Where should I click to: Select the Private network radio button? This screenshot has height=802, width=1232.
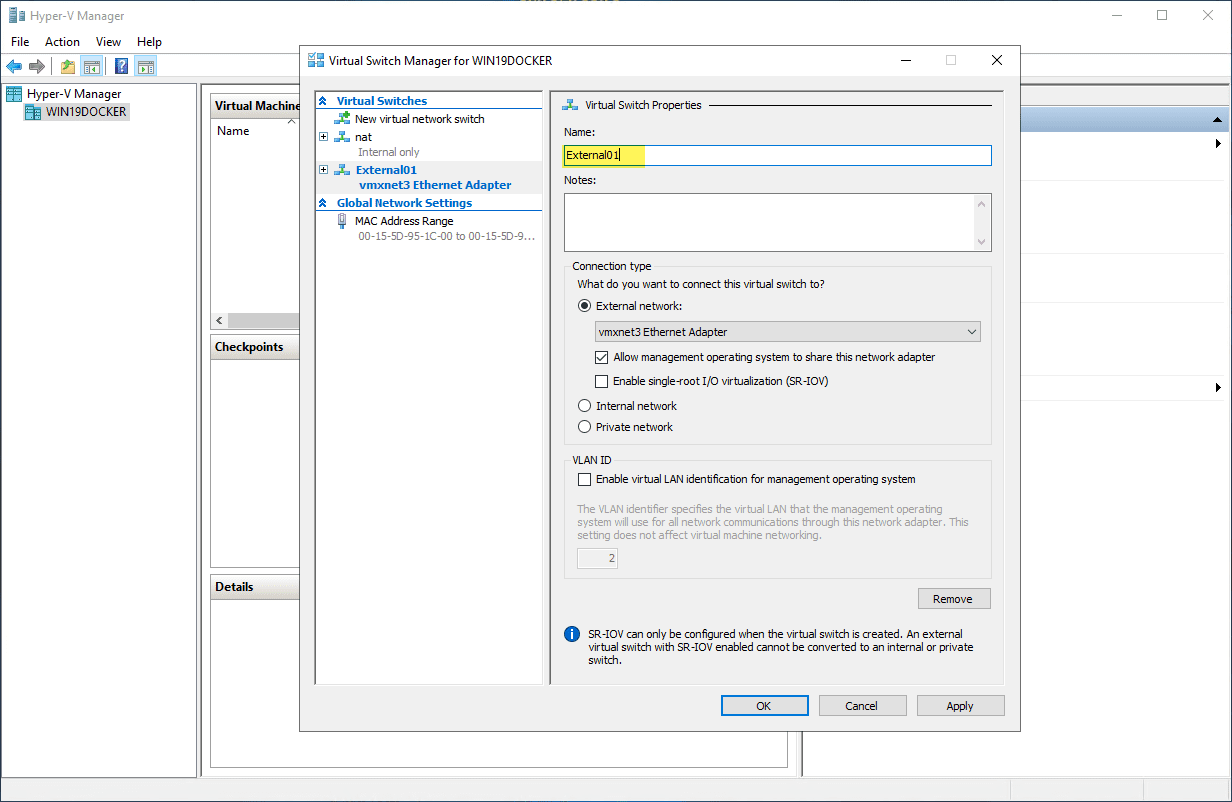coord(583,426)
